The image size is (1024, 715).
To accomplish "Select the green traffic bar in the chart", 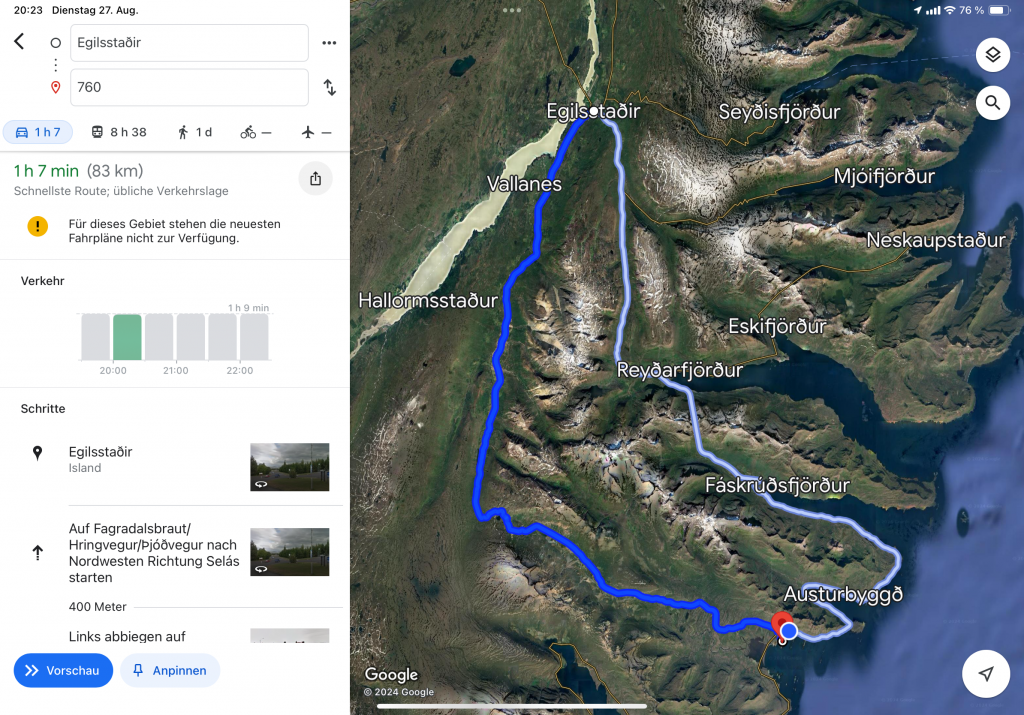I will point(127,337).
